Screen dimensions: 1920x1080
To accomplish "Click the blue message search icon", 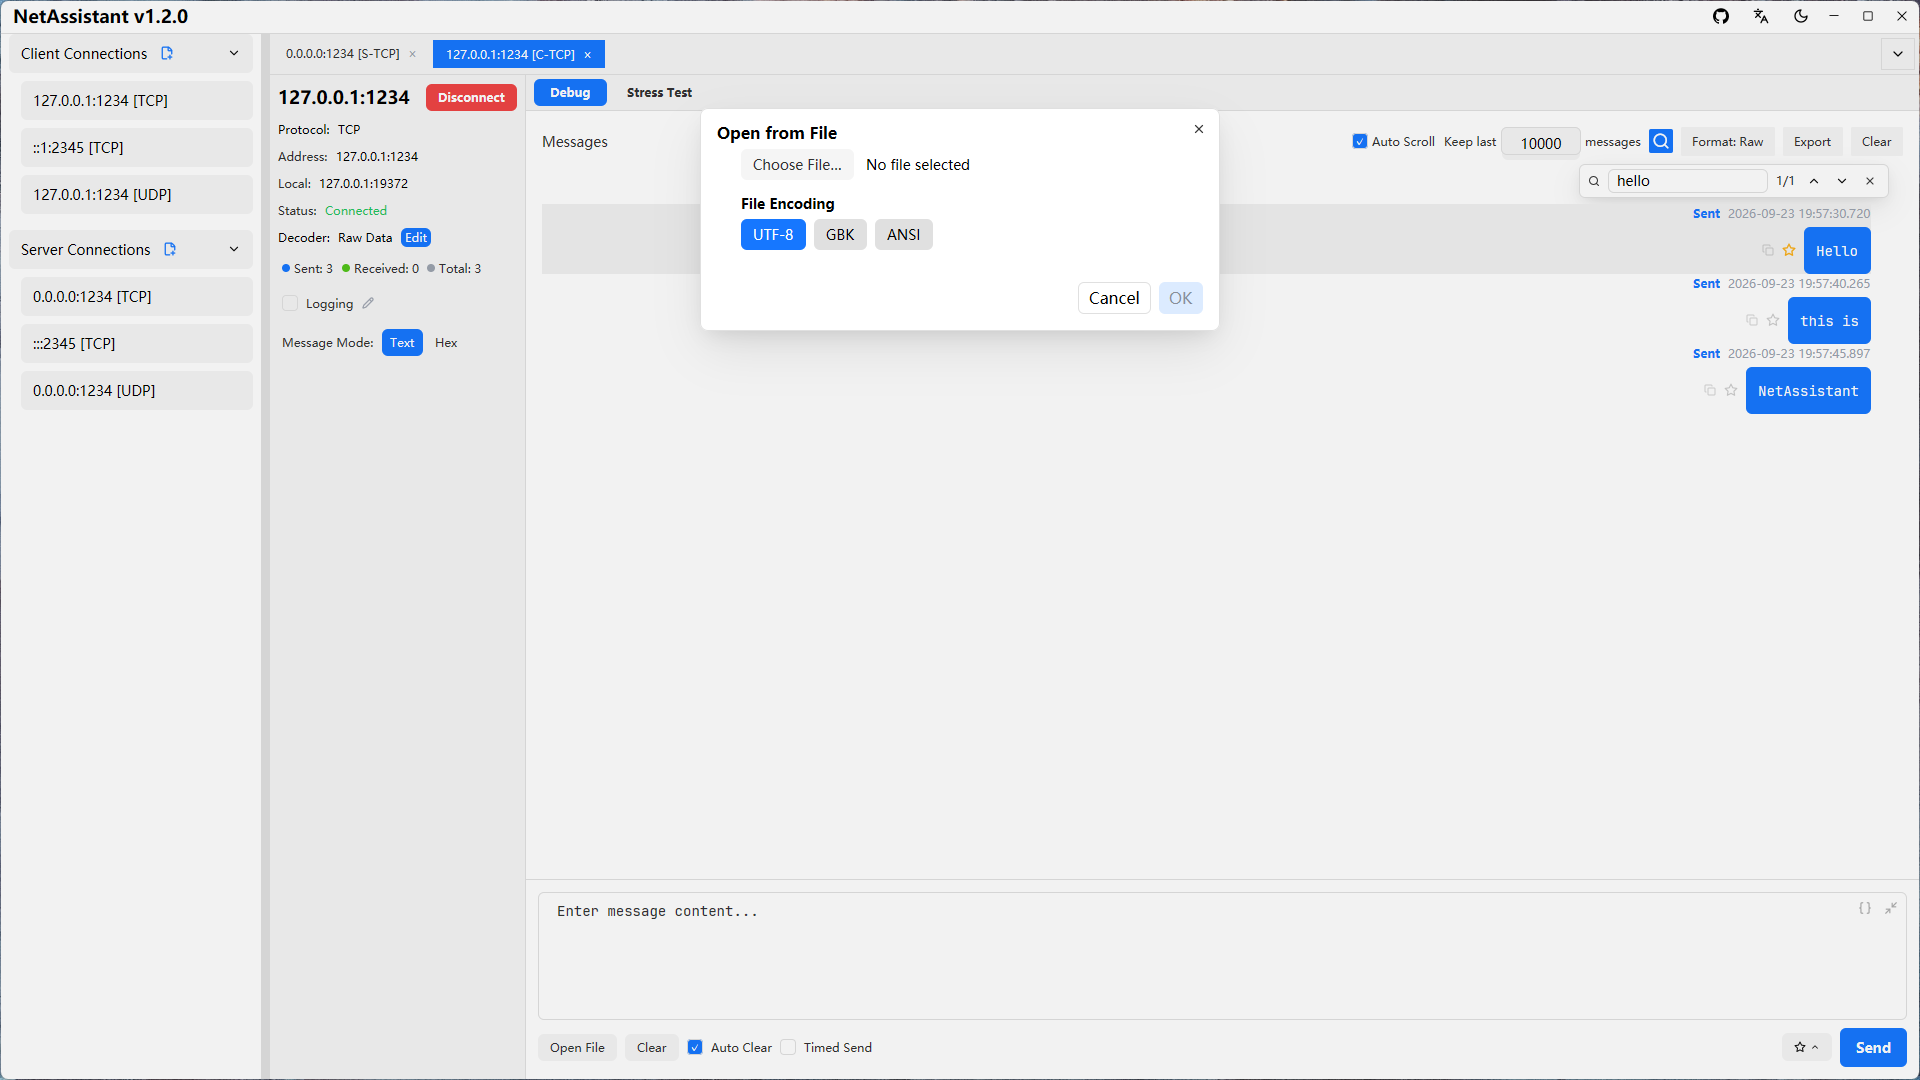I will pyautogui.click(x=1661, y=142).
